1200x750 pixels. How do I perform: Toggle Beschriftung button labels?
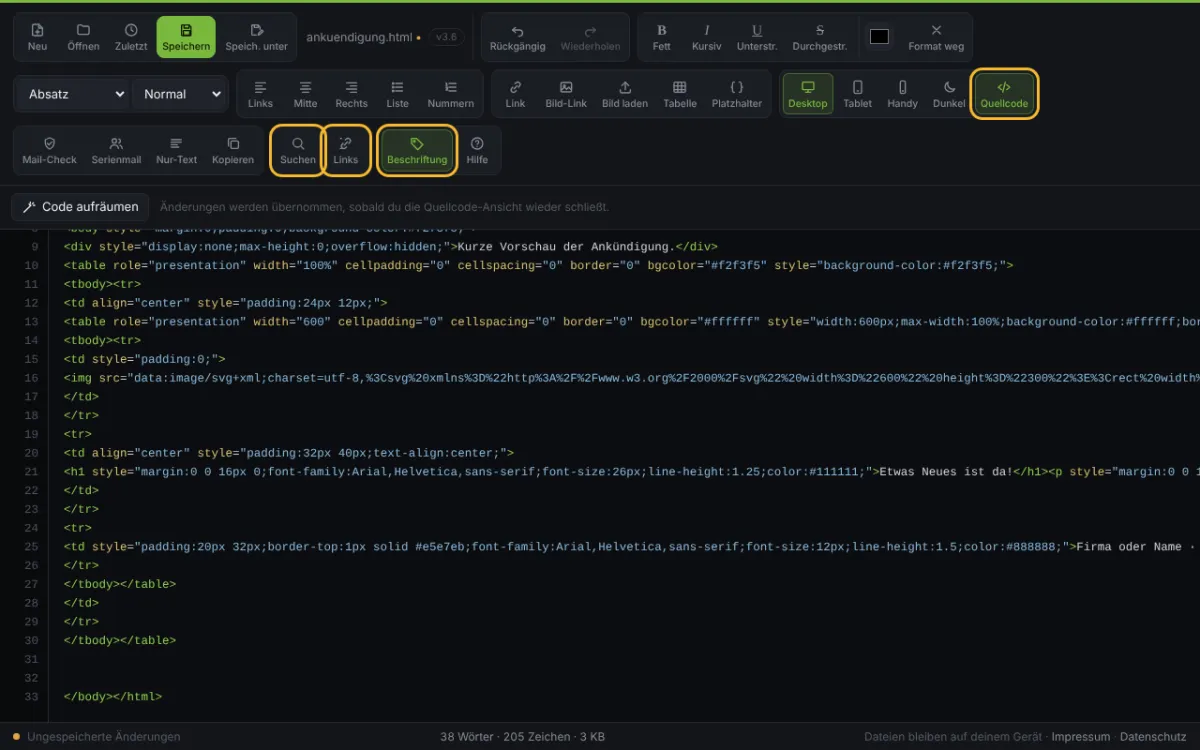tap(417, 150)
